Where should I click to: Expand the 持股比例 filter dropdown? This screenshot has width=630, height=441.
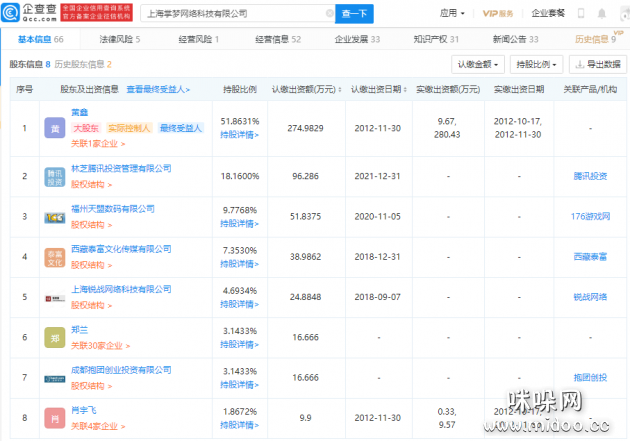536,64
